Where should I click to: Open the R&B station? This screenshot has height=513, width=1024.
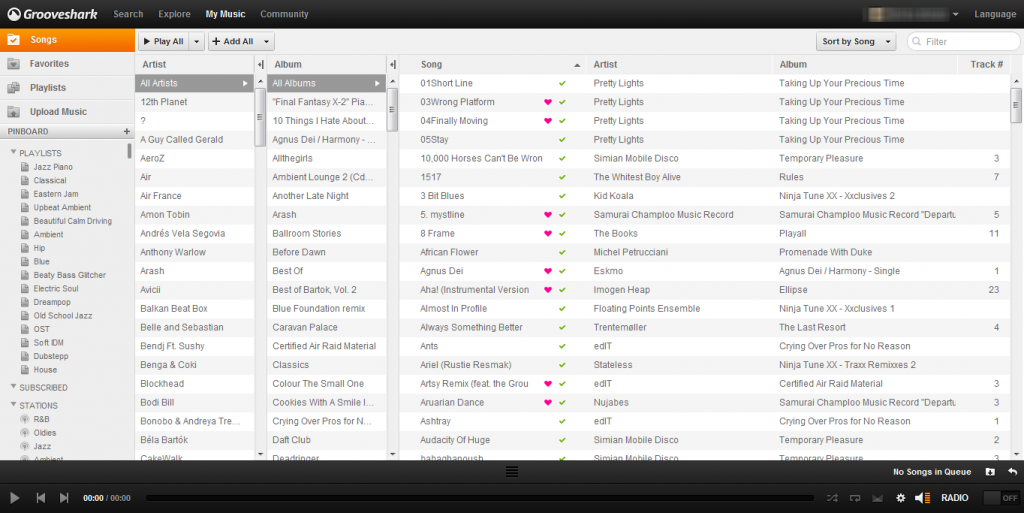41,419
